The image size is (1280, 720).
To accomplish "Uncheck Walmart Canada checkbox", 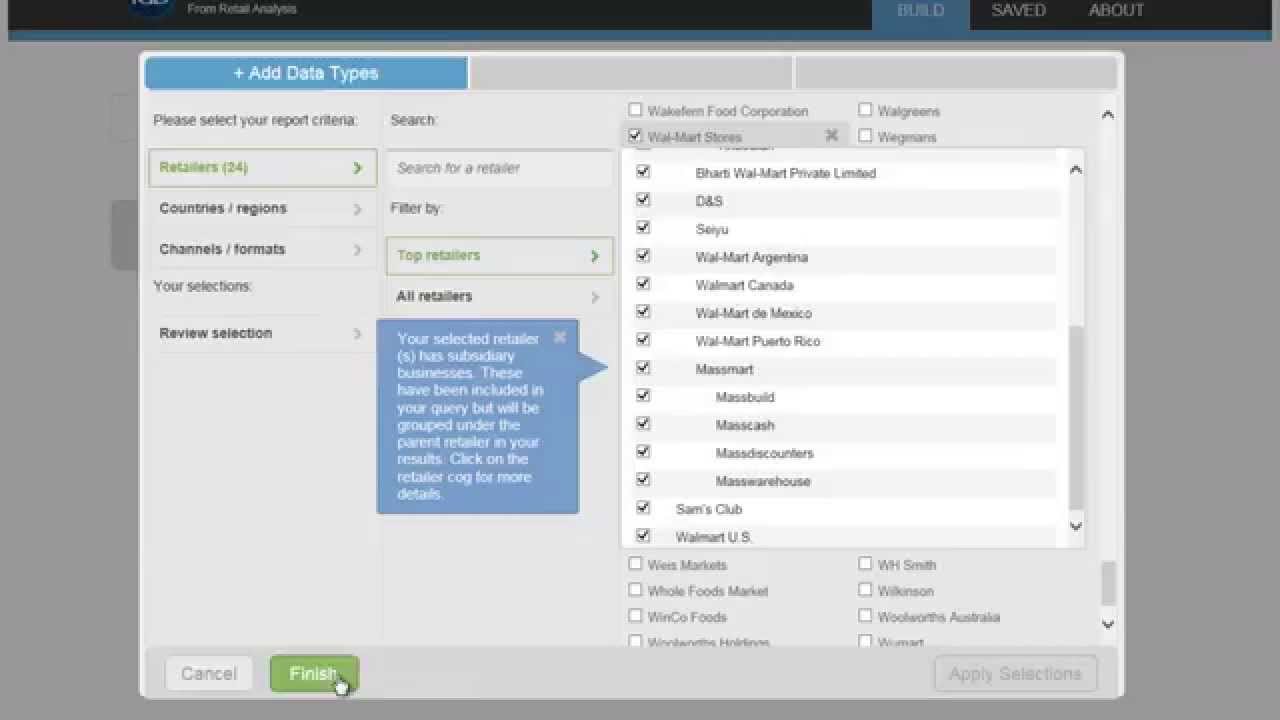I will point(643,283).
